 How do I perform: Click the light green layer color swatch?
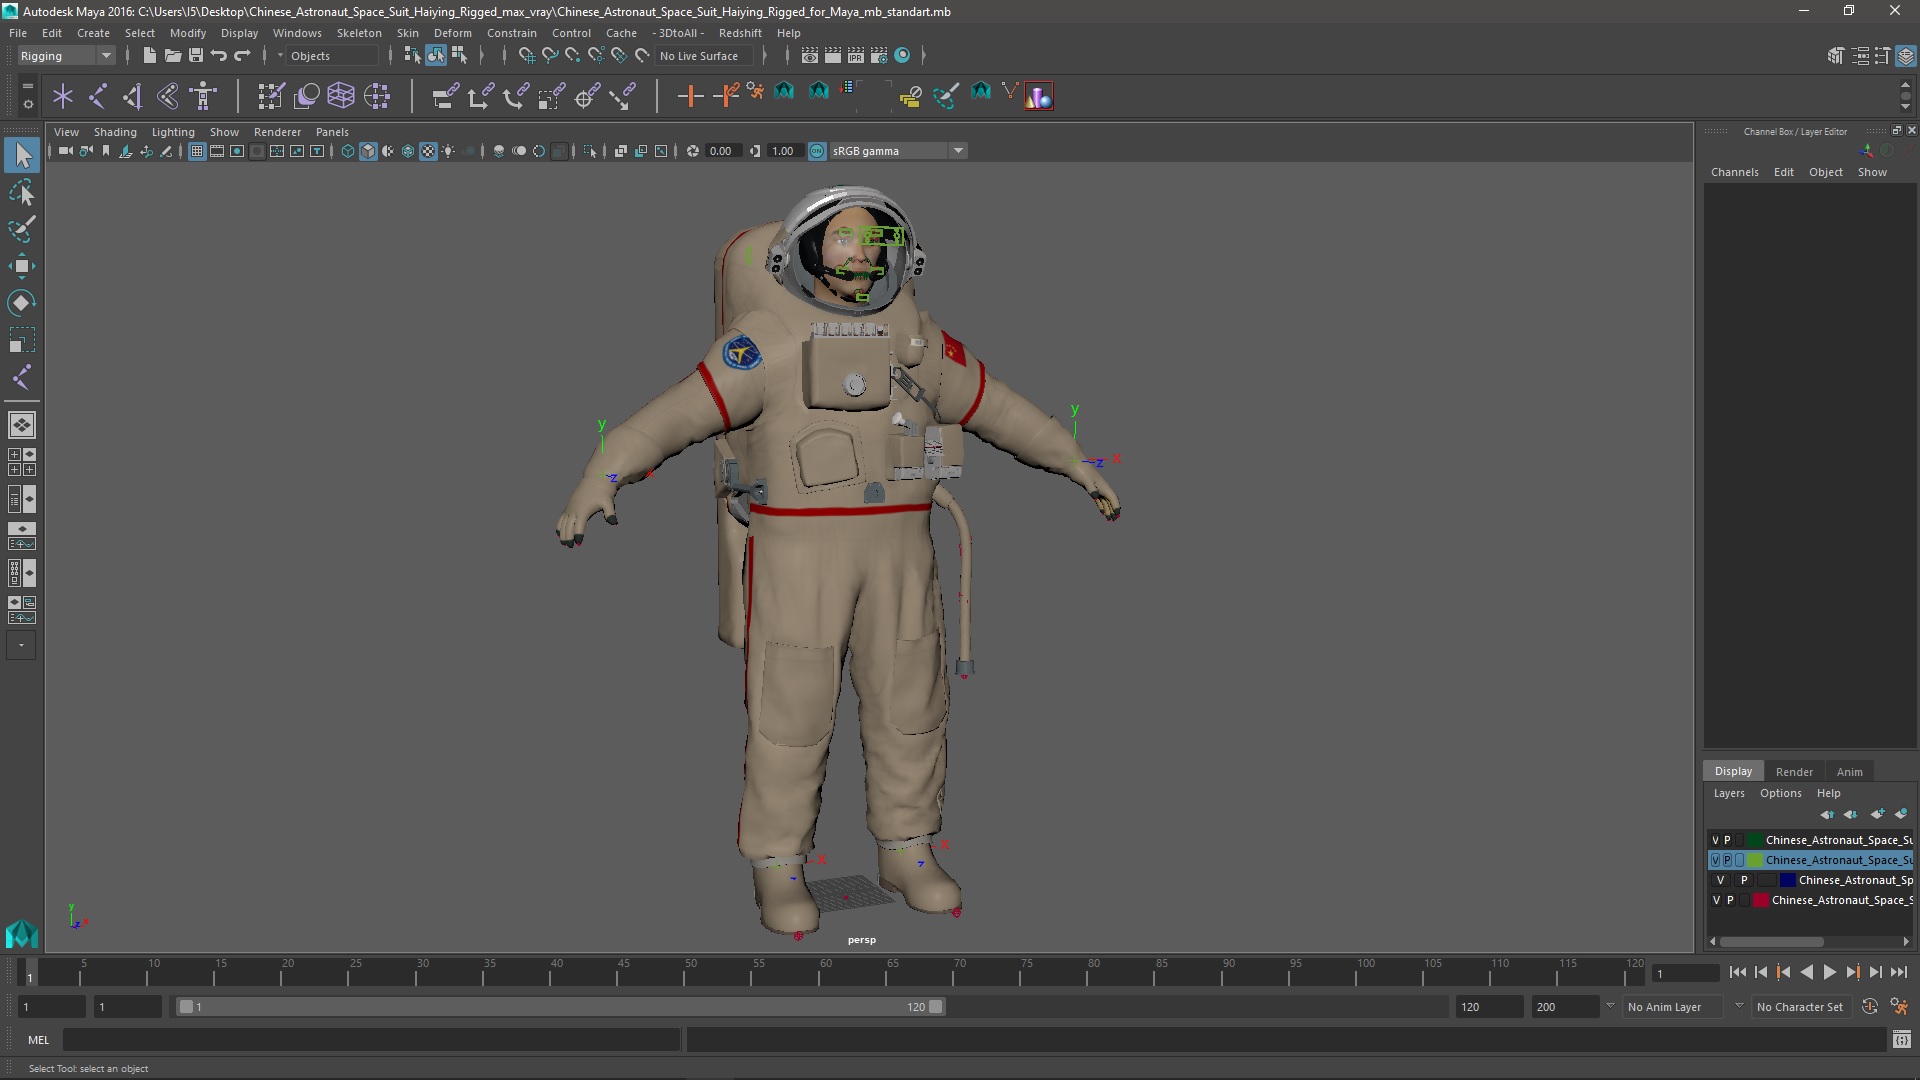point(1755,860)
